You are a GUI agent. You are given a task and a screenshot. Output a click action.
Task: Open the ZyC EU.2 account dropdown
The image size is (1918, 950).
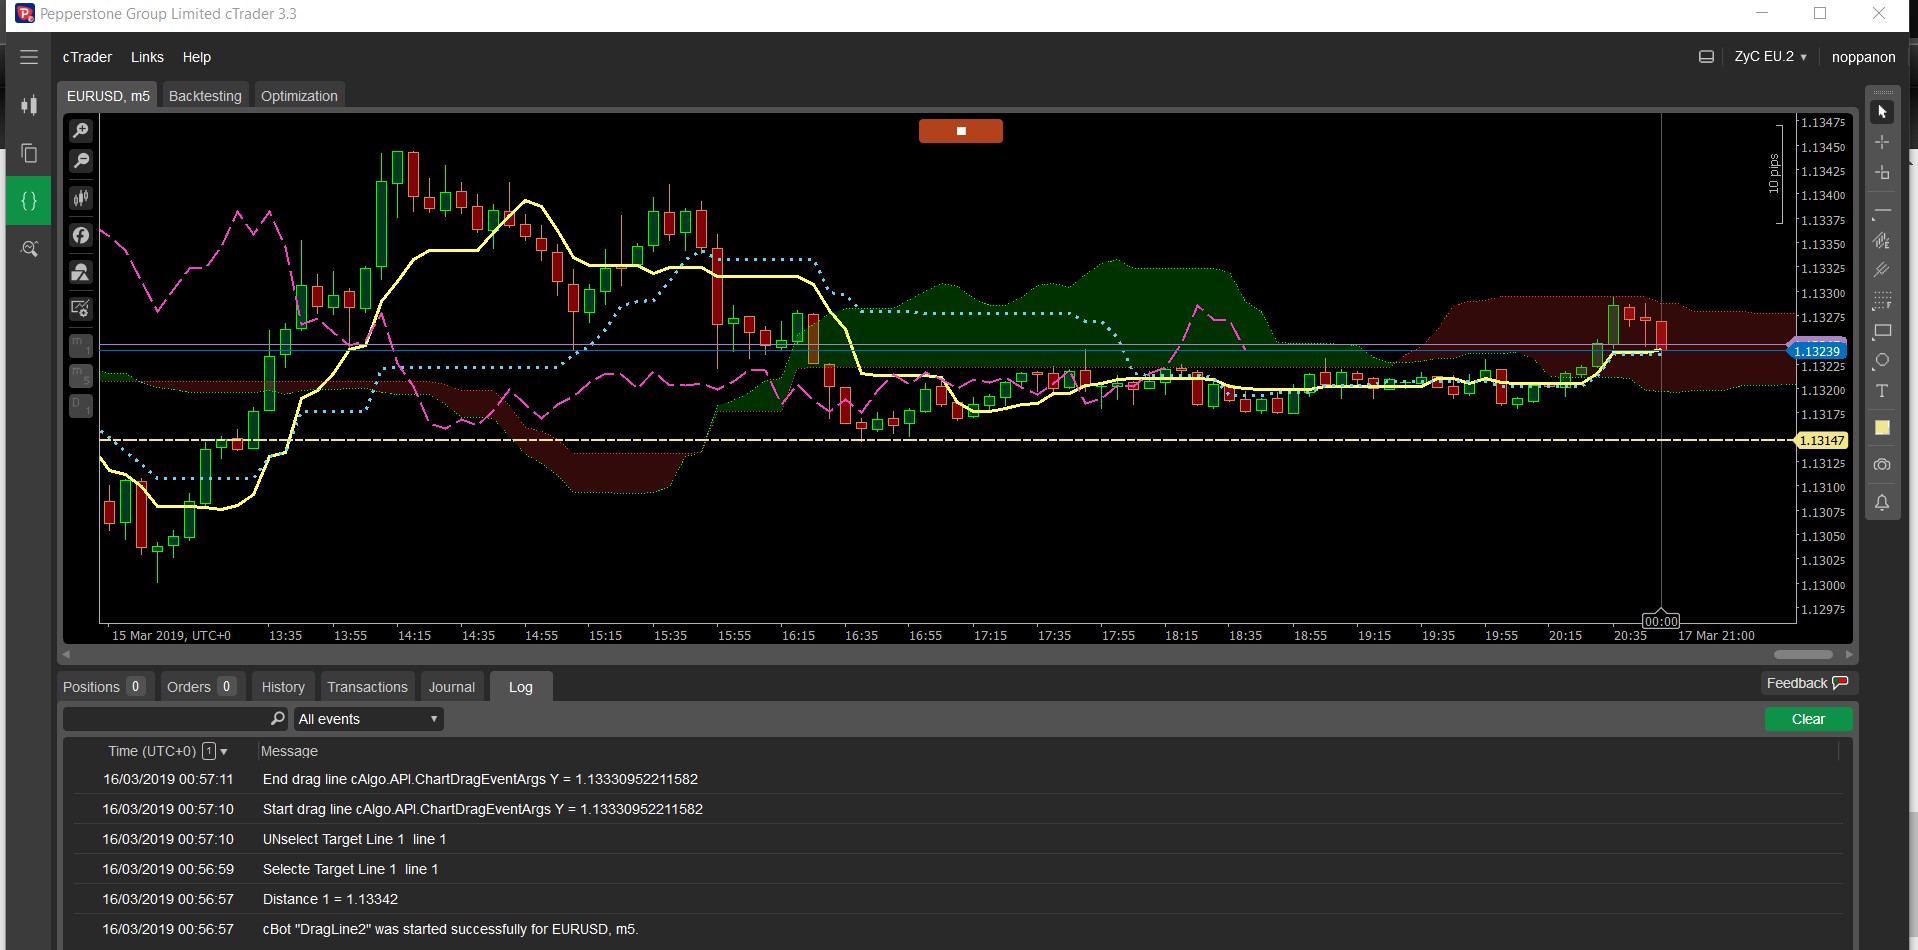pos(1770,57)
